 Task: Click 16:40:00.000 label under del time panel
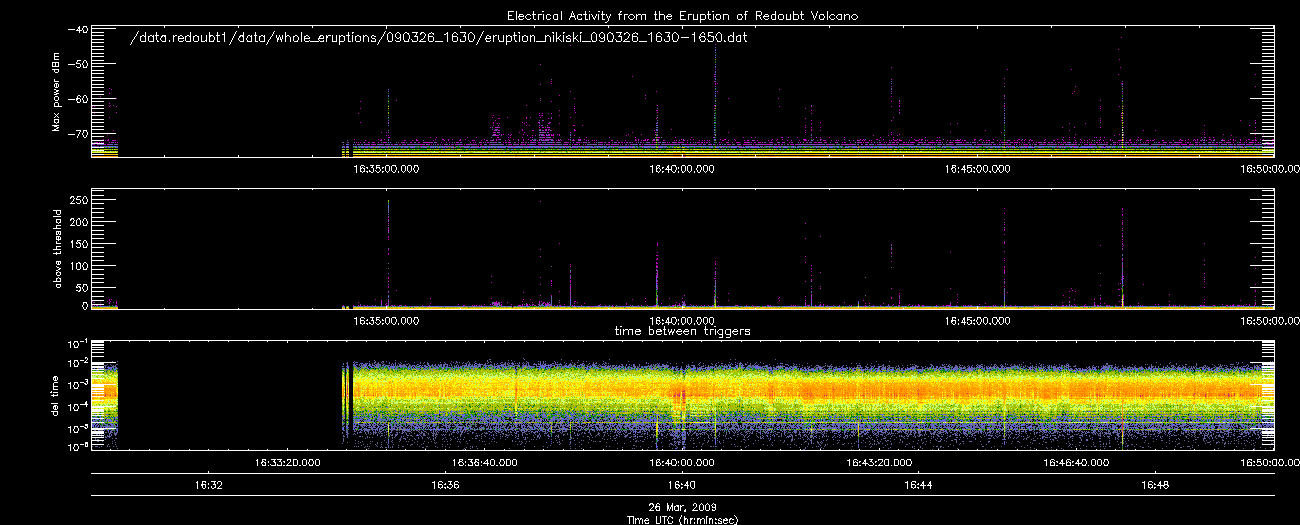coord(682,462)
